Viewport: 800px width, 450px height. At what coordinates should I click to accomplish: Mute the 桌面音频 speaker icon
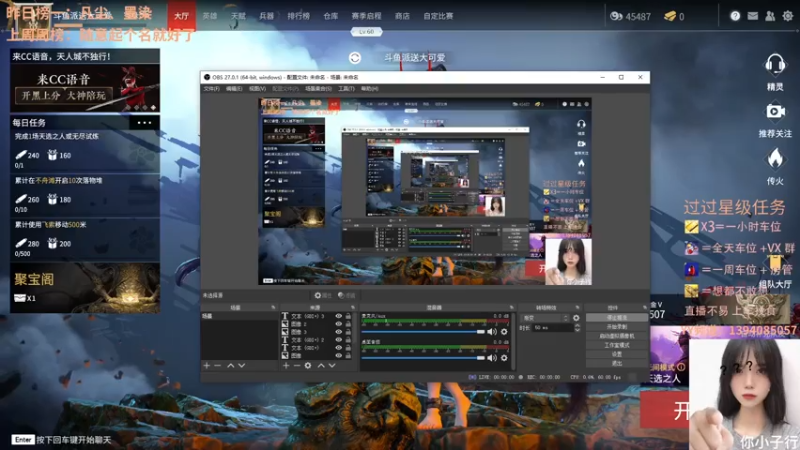pyautogui.click(x=492, y=358)
